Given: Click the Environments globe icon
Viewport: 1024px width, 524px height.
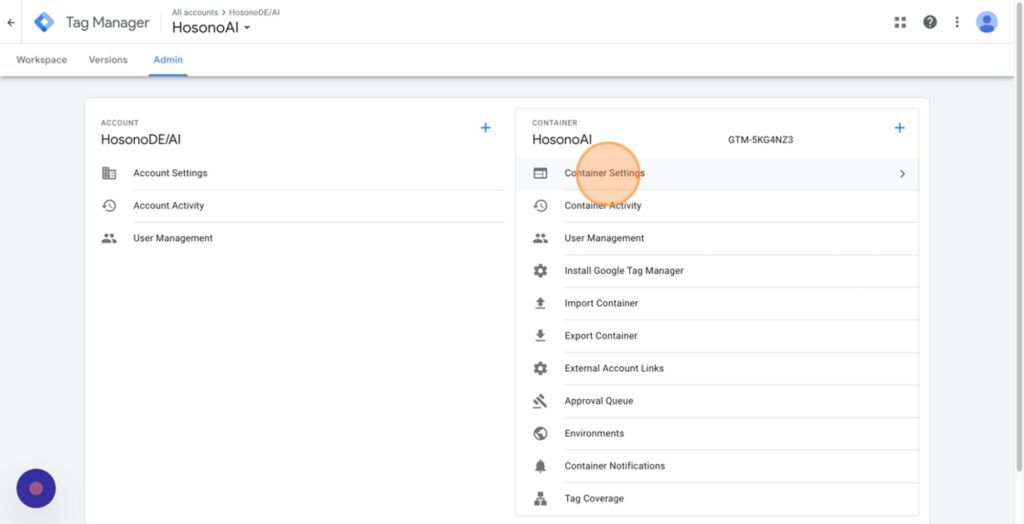Looking at the screenshot, I should pos(540,433).
